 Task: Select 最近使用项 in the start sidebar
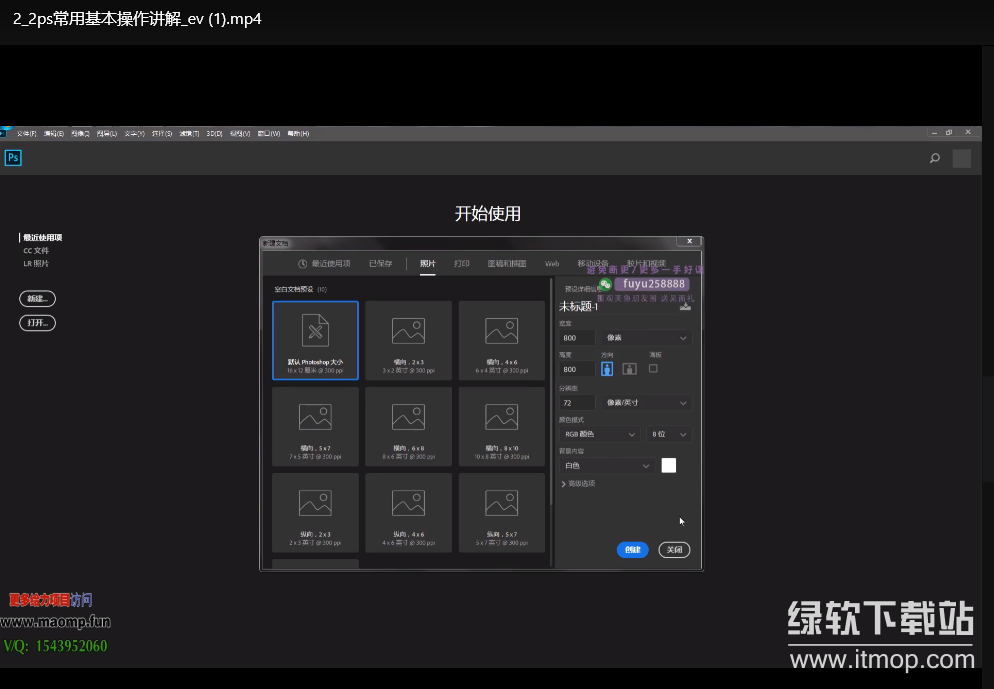42,238
